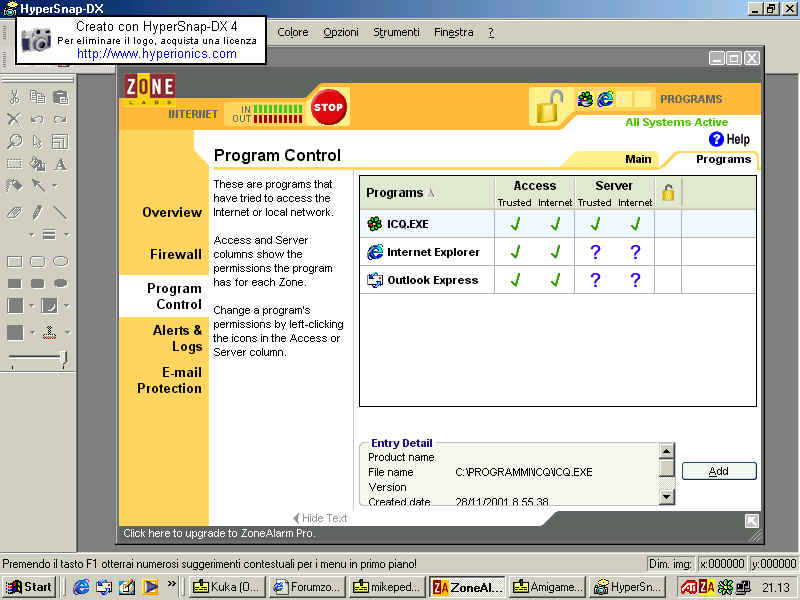
Task: Click Entry Detail scrollbar down arrow
Action: tap(666, 496)
